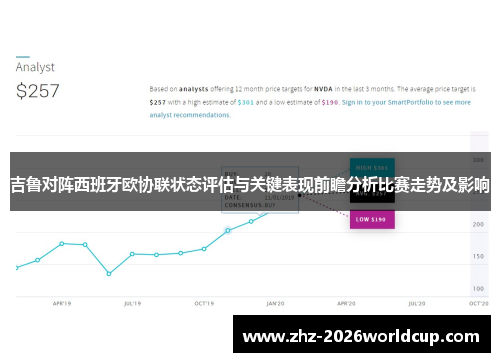Click the "OCT'20" x-axis label
The width and height of the screenshot is (500, 362).
coord(479,304)
